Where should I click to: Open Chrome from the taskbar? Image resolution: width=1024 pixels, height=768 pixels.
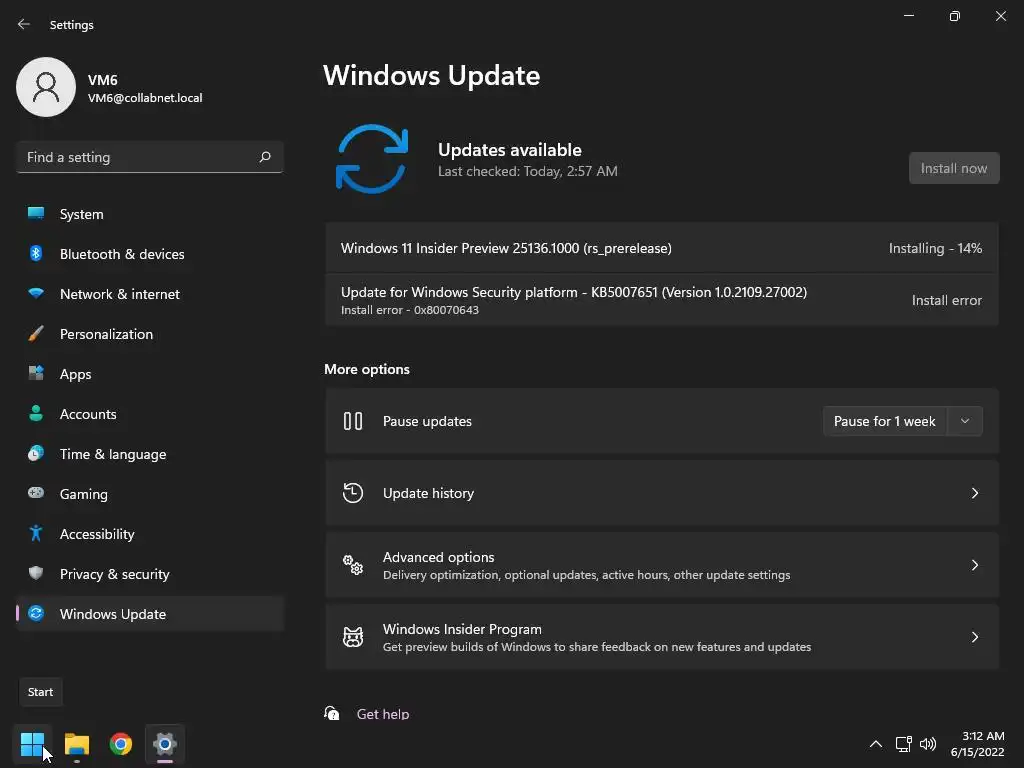coord(121,744)
